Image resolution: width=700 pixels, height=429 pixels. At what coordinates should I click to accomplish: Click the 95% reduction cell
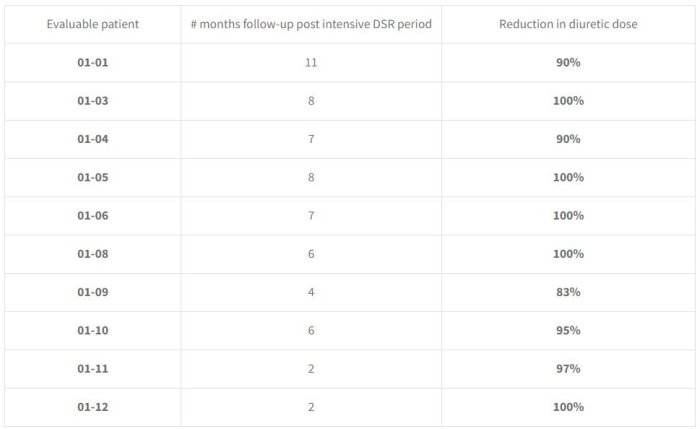[x=567, y=331]
